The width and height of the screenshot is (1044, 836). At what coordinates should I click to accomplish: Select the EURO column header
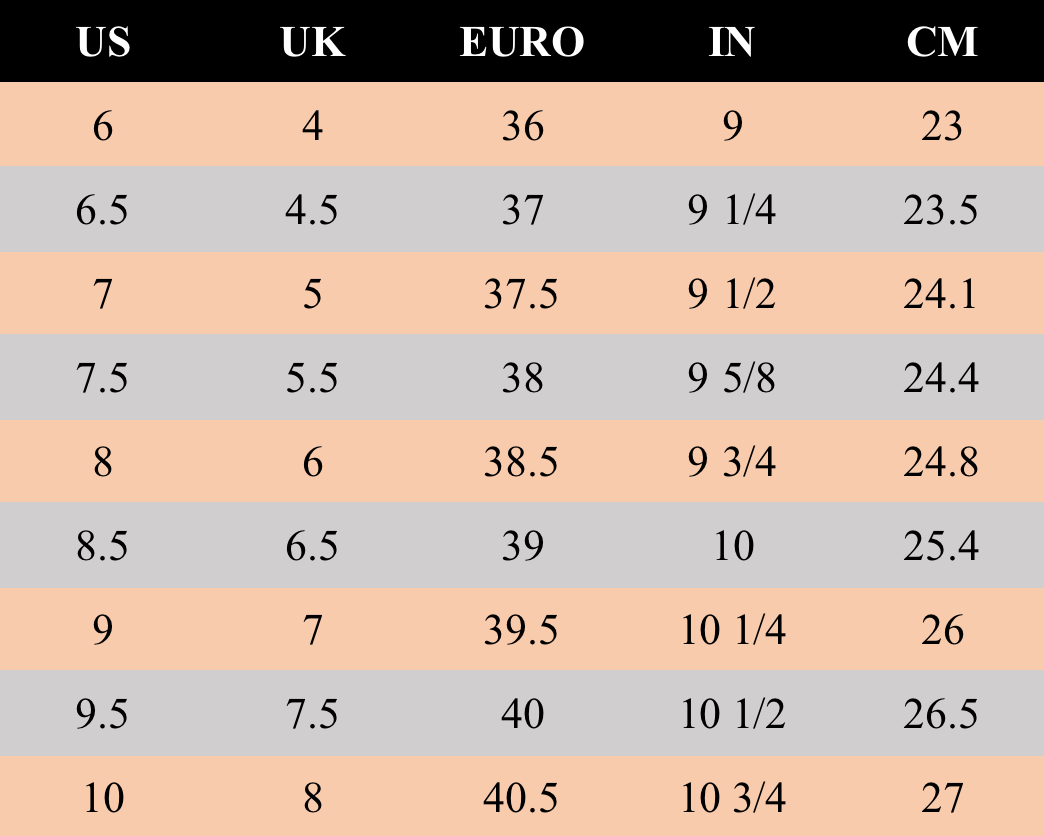[522, 42]
